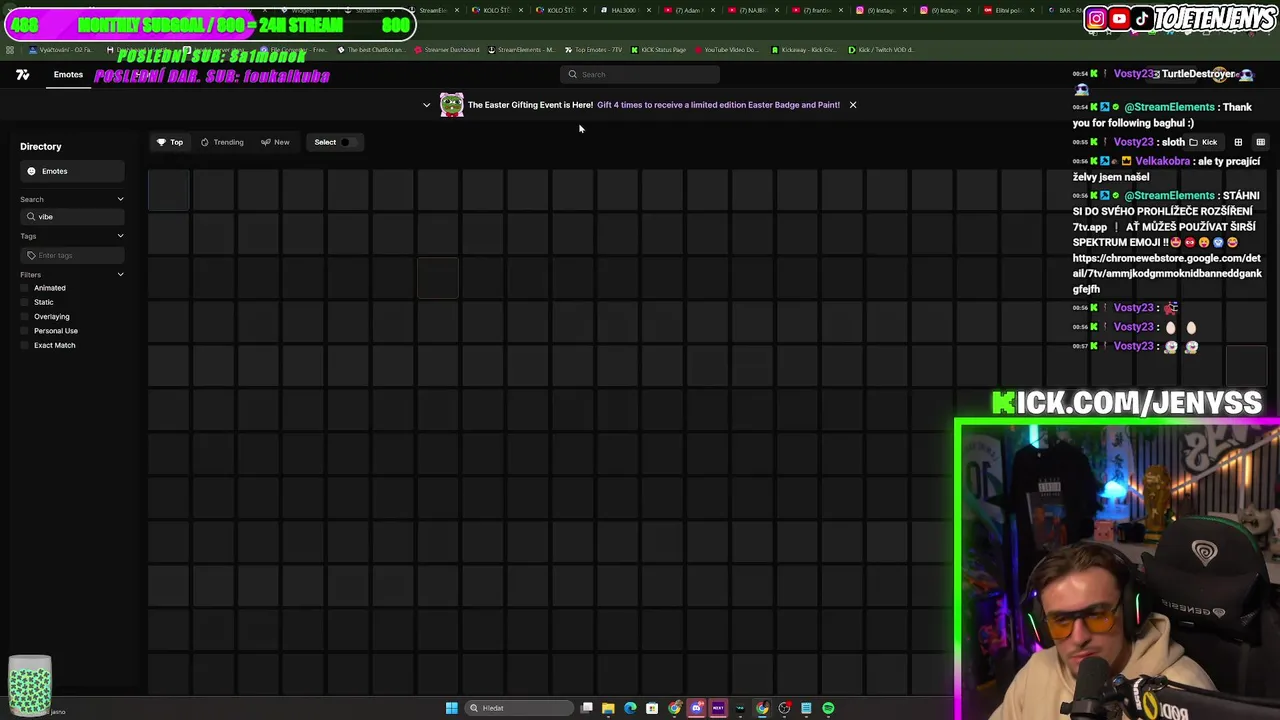Open Microsoft Store from taskbar
The width and height of the screenshot is (1280, 720).
652,708
